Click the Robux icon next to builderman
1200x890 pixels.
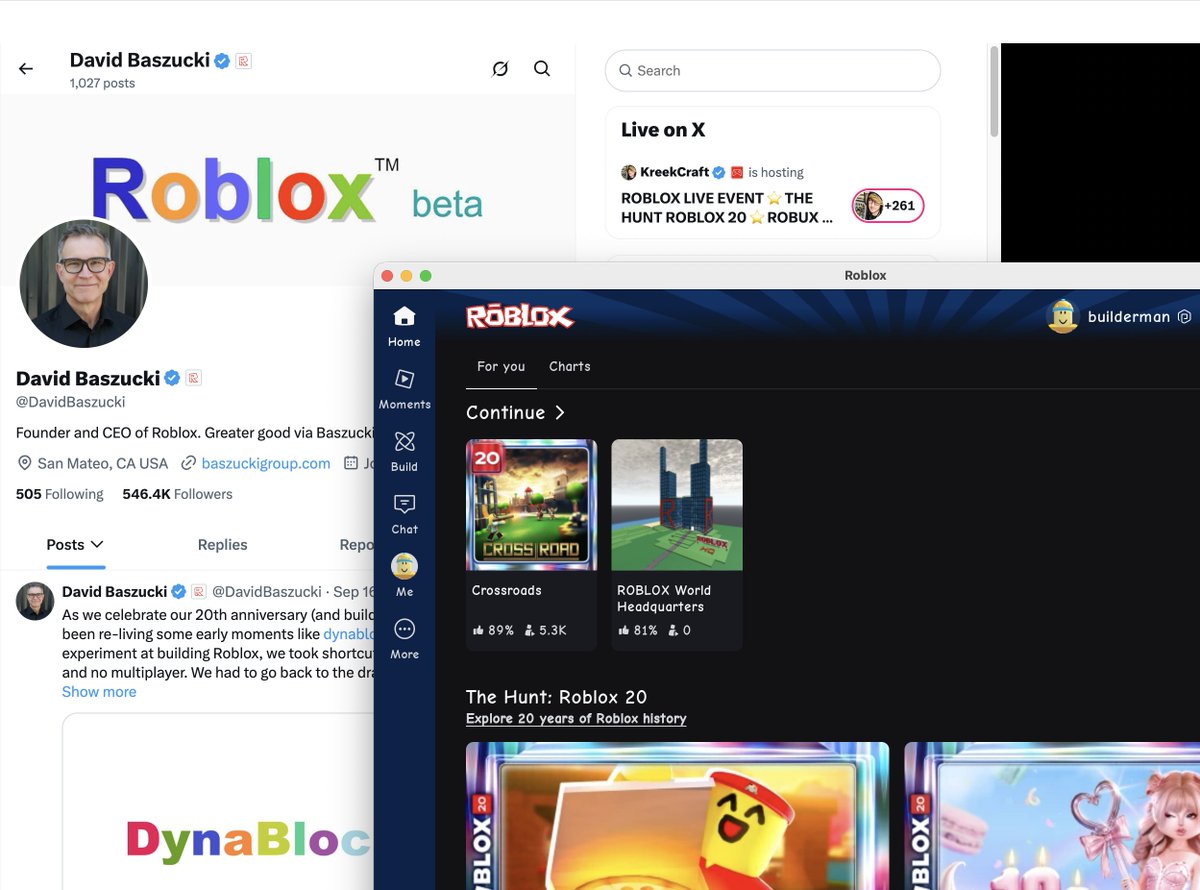pyautogui.click(x=1184, y=316)
